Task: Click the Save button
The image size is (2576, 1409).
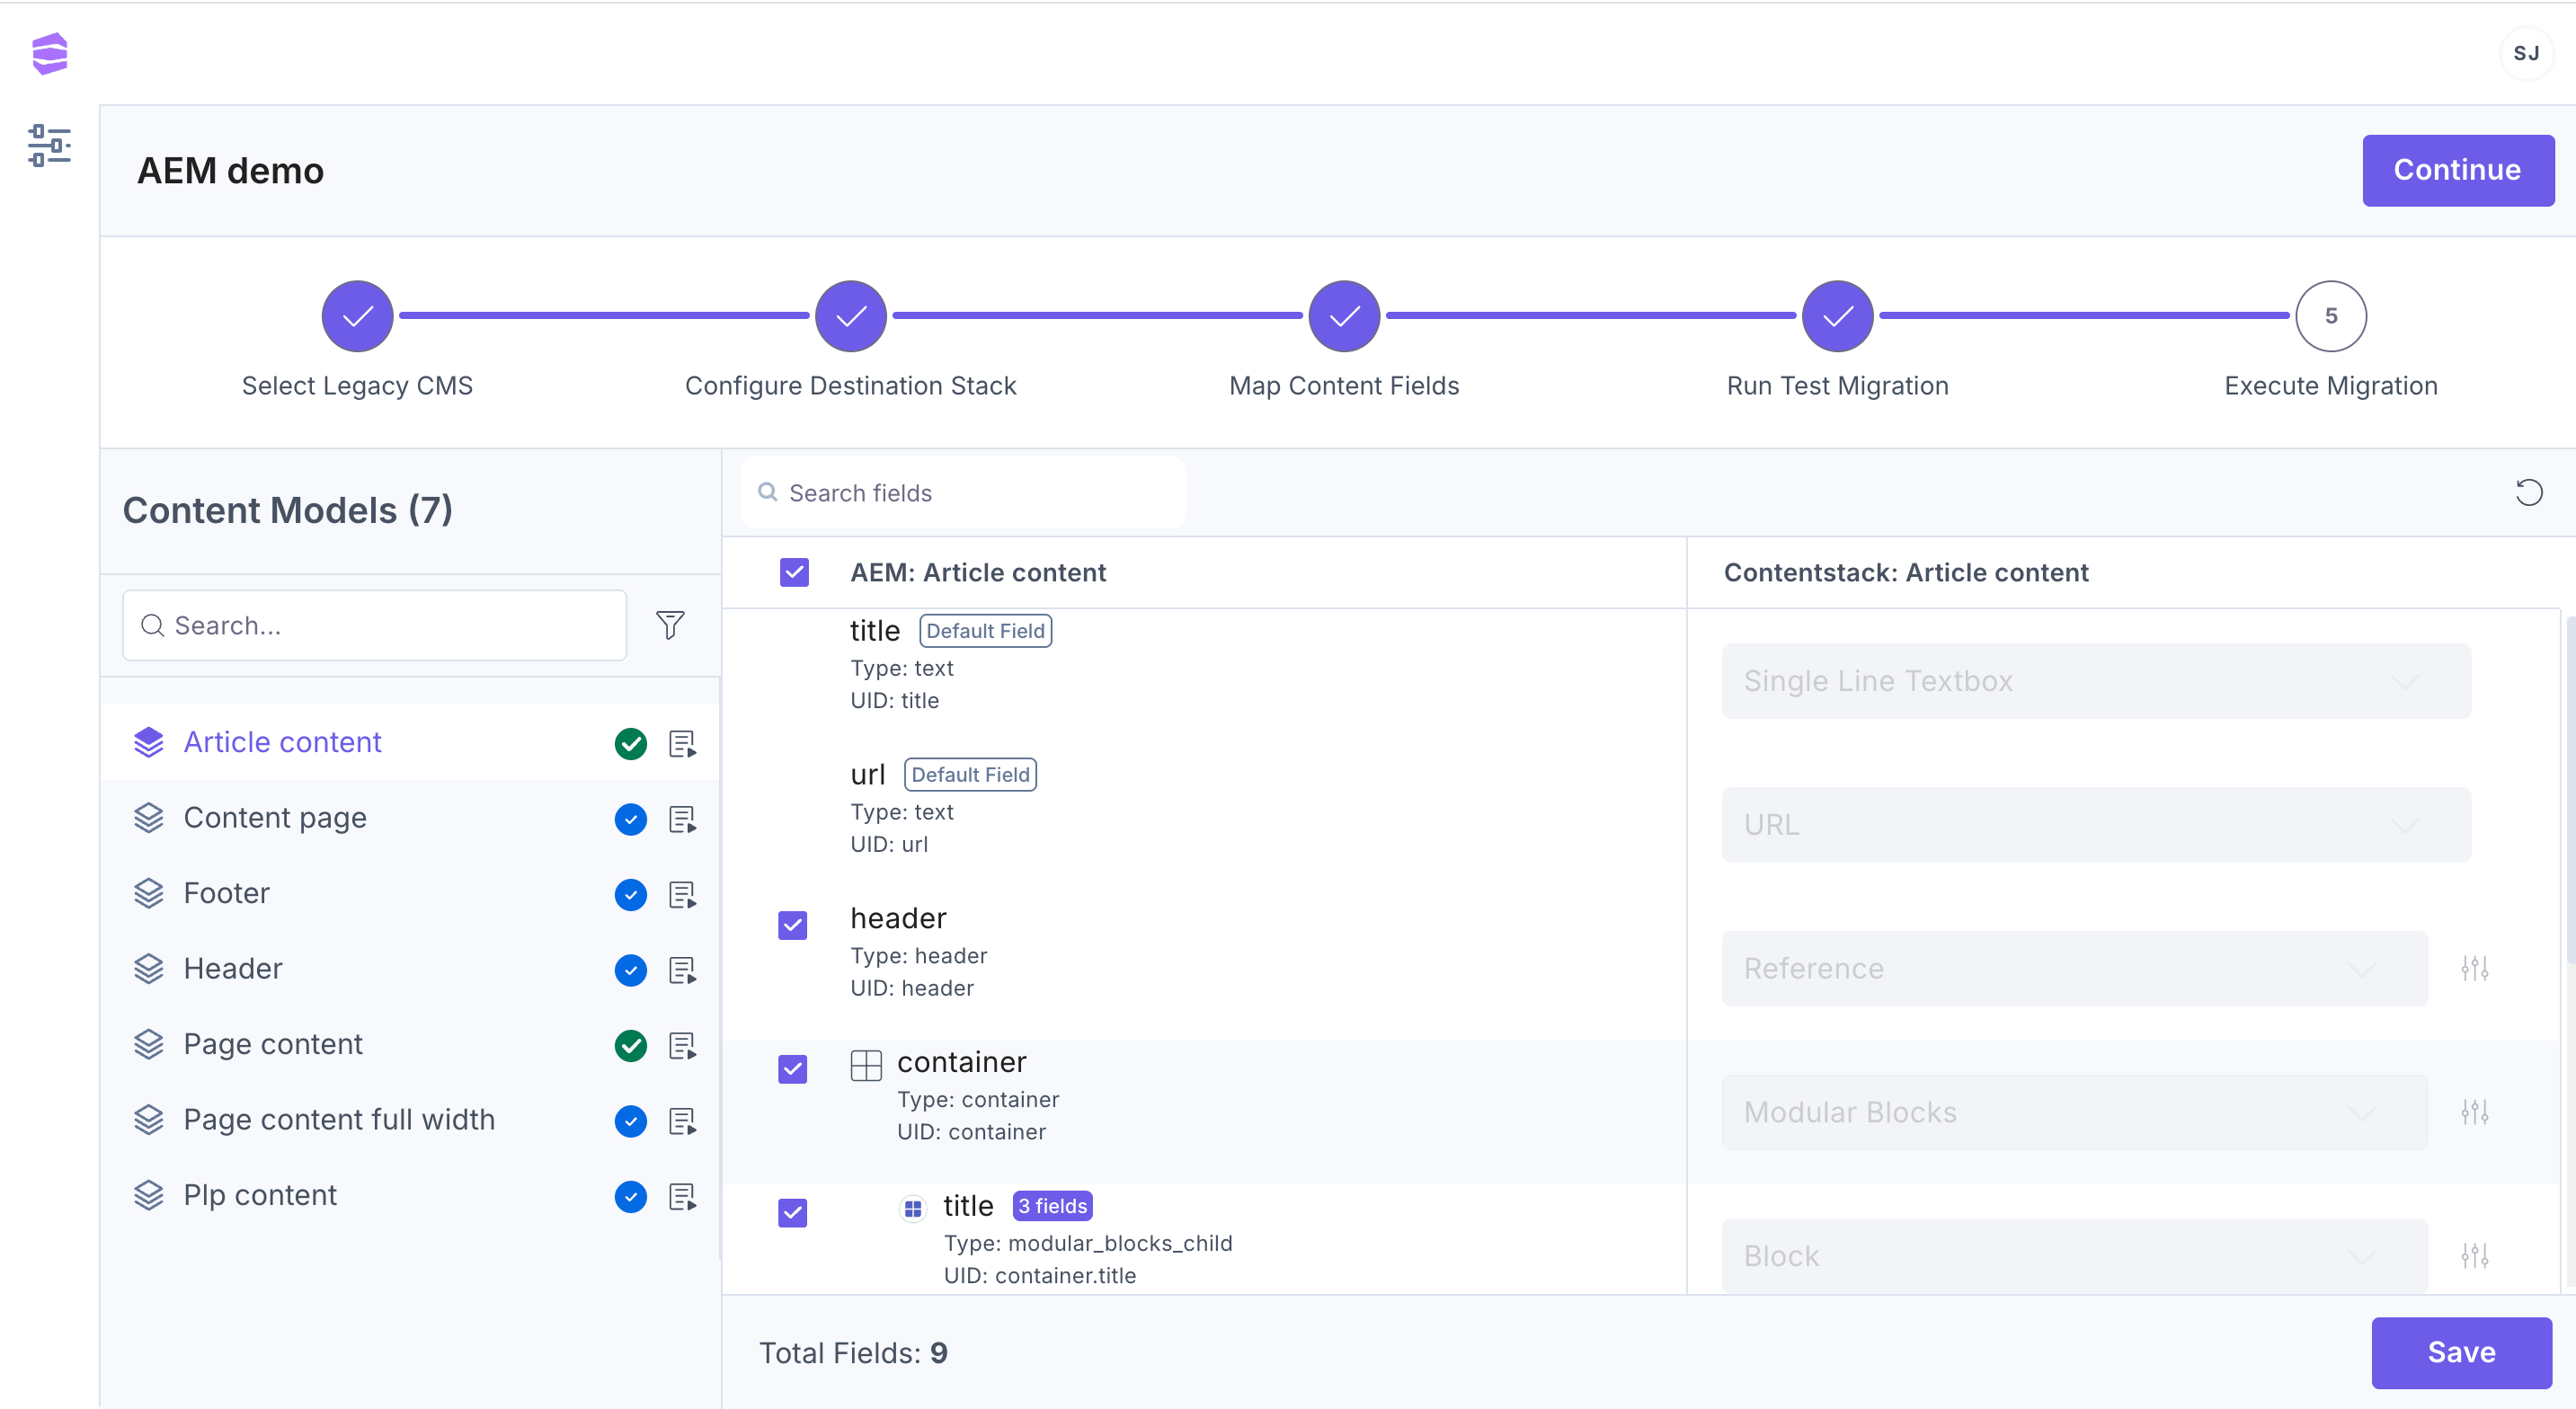Action: (x=2460, y=1352)
